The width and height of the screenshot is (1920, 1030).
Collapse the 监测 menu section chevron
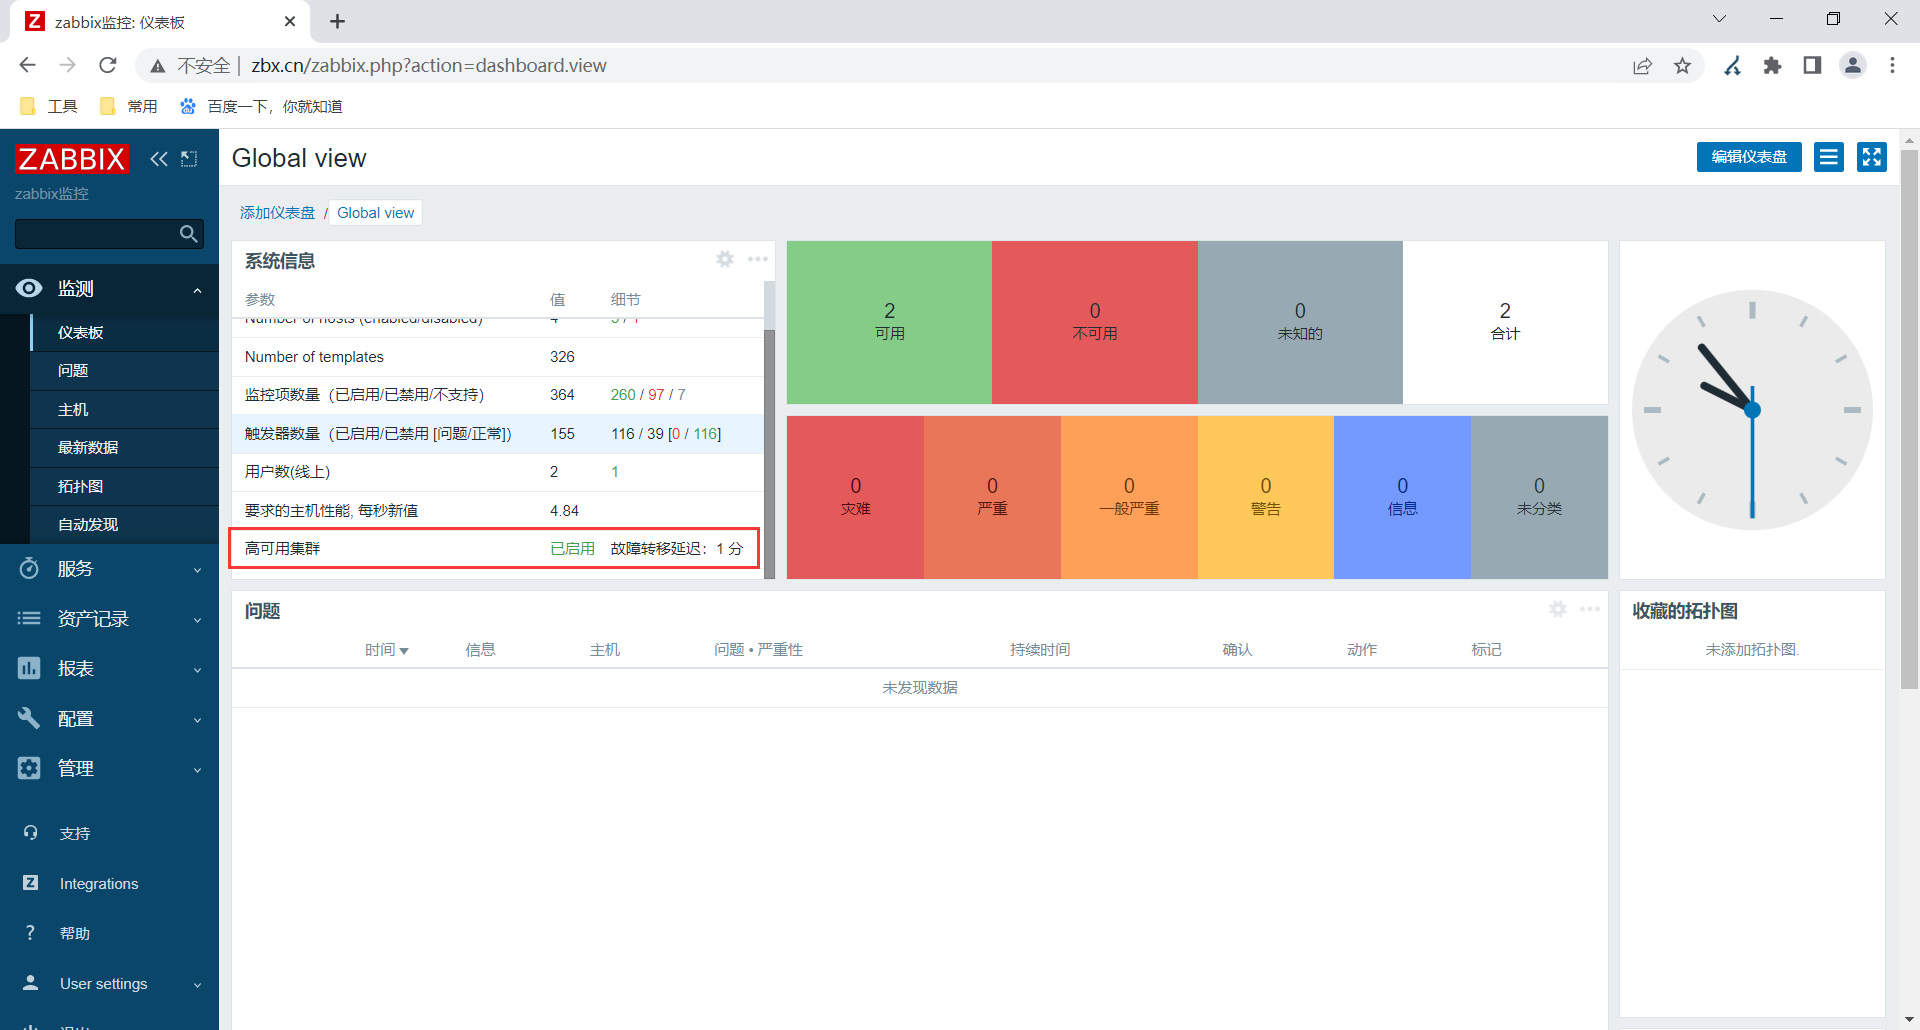click(197, 290)
